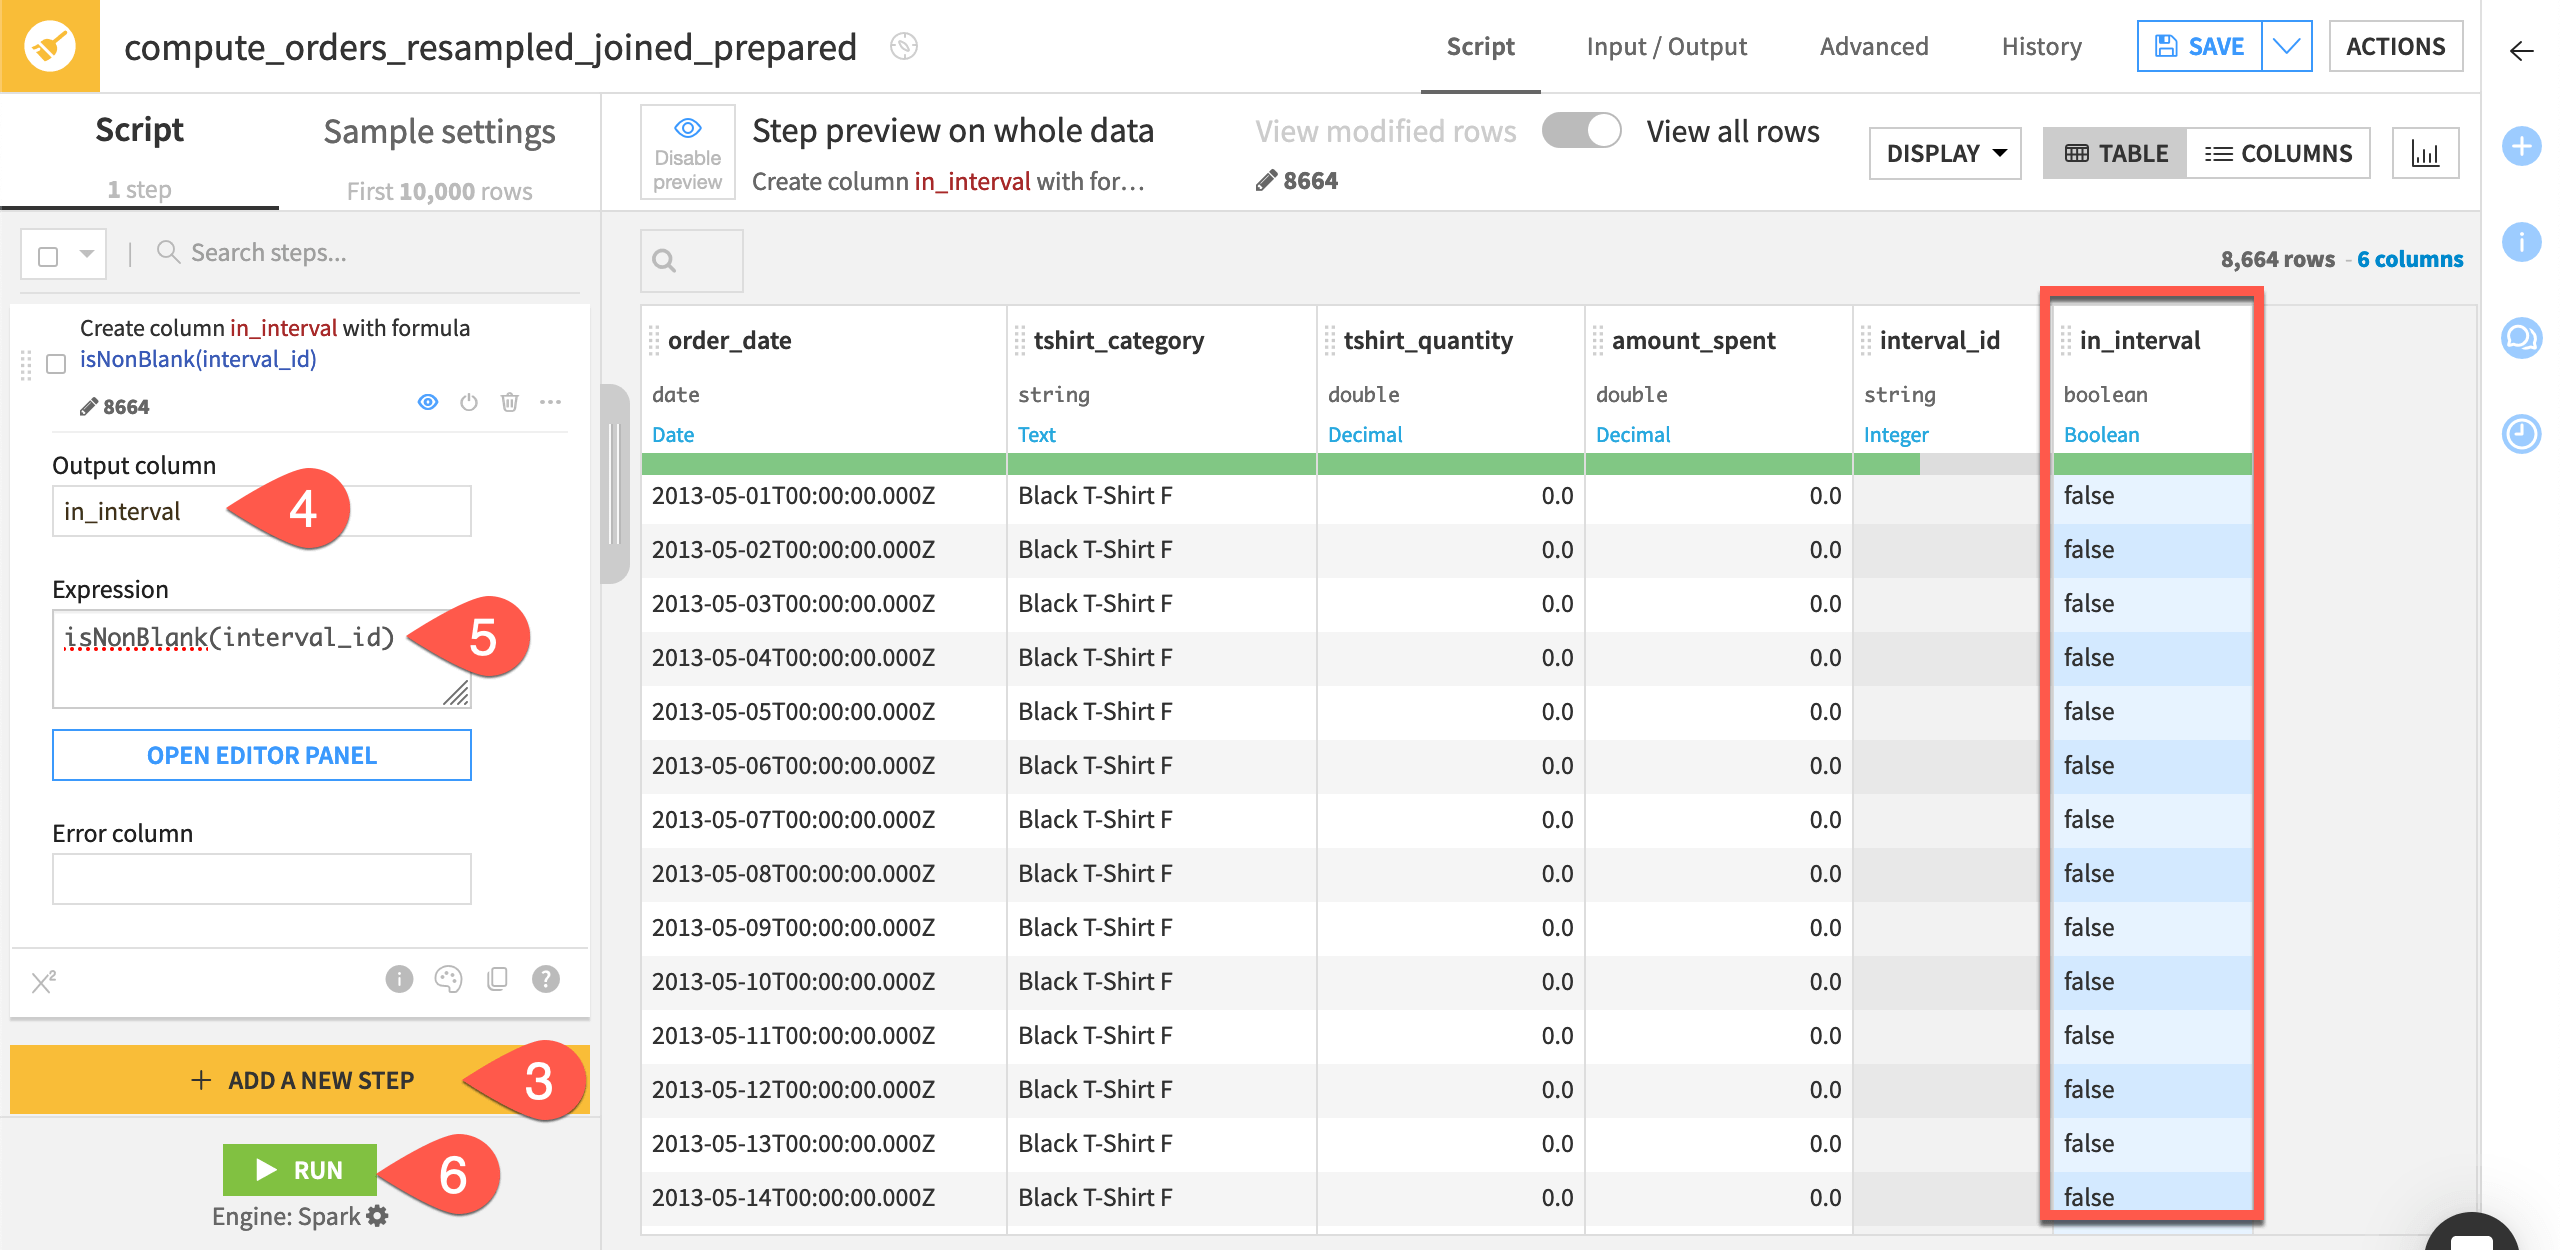This screenshot has width=2560, height=1250.
Task: Open the Spark engine settings gear
Action: click(377, 1216)
